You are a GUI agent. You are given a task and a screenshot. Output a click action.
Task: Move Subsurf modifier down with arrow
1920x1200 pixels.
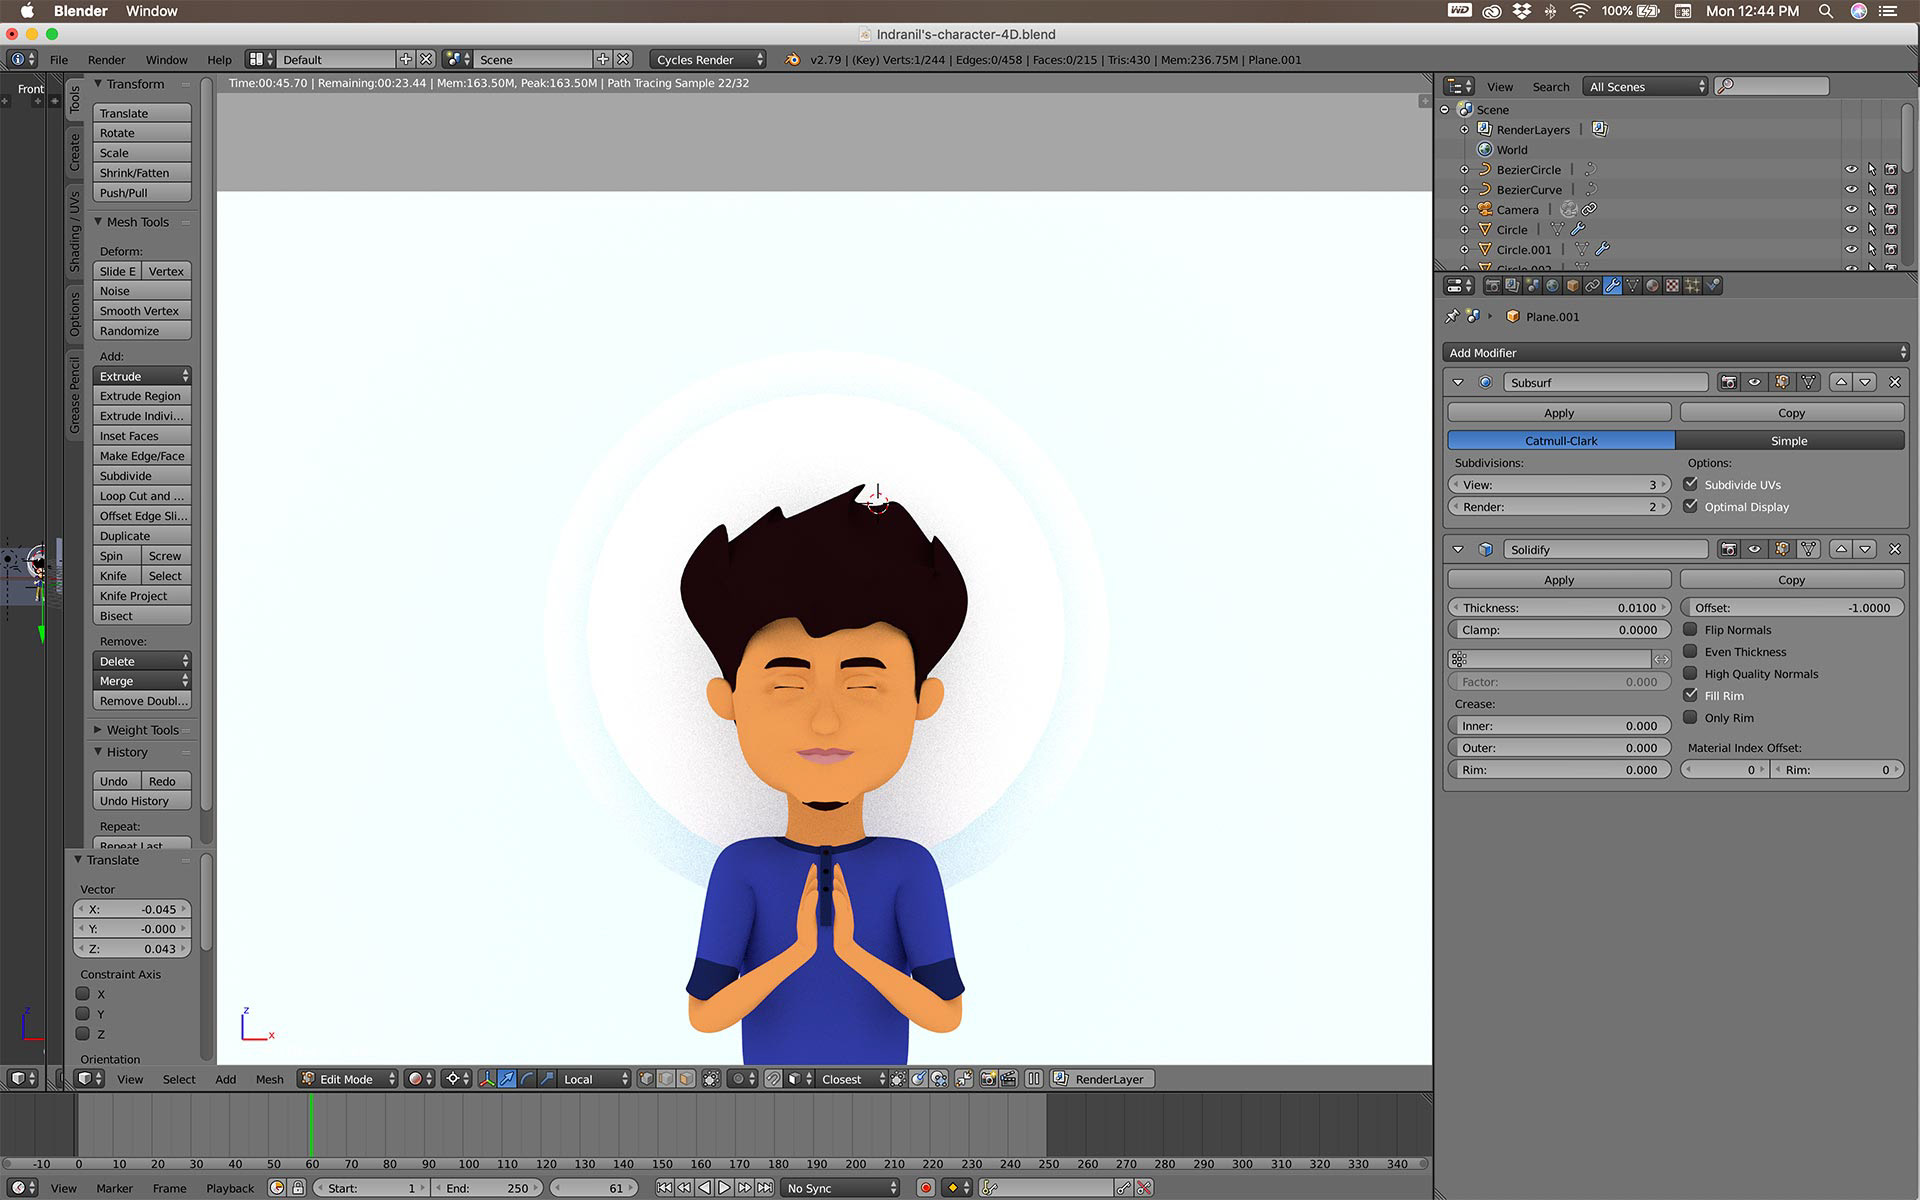[1865, 382]
